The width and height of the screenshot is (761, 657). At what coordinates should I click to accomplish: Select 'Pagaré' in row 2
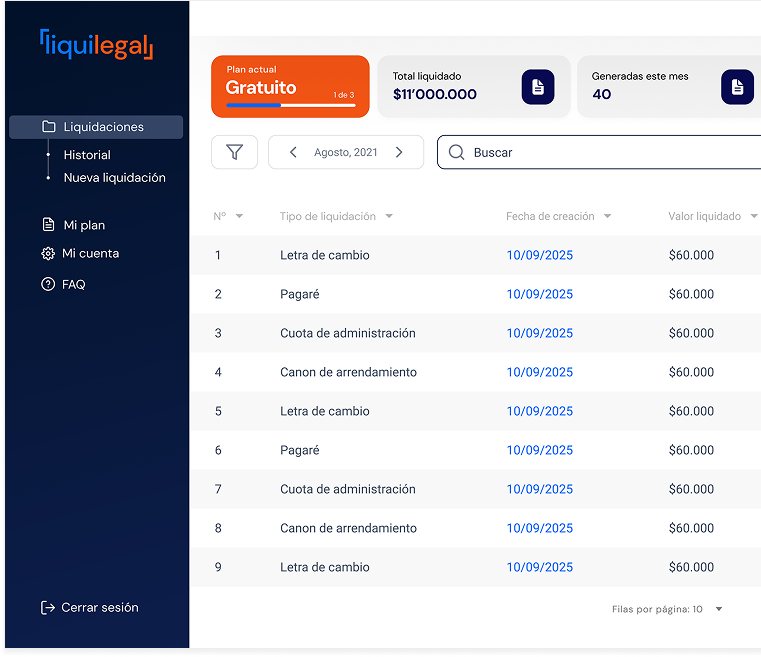(299, 295)
